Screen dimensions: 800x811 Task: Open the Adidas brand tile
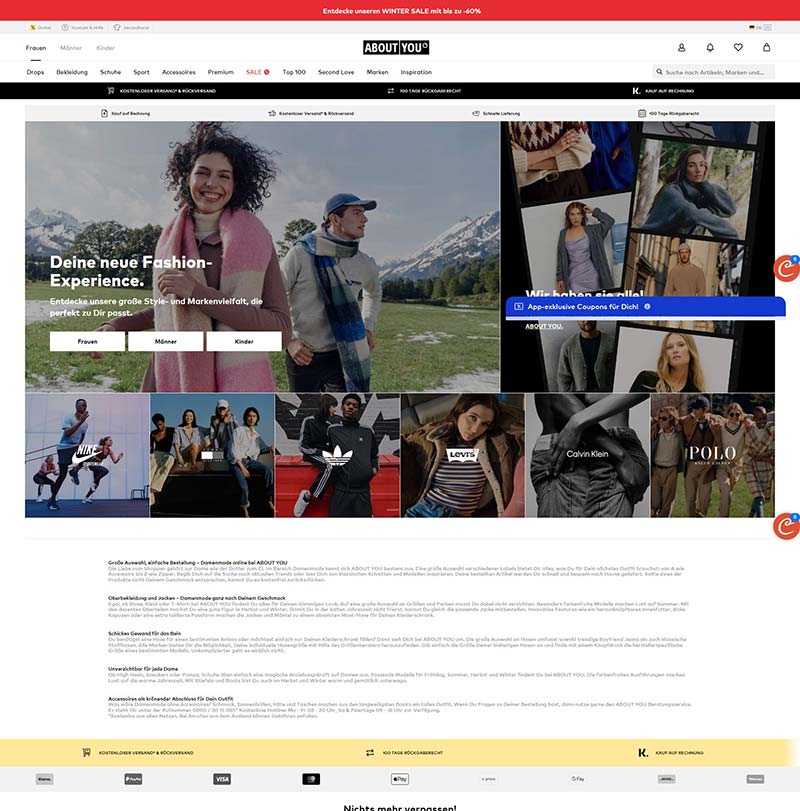337,455
